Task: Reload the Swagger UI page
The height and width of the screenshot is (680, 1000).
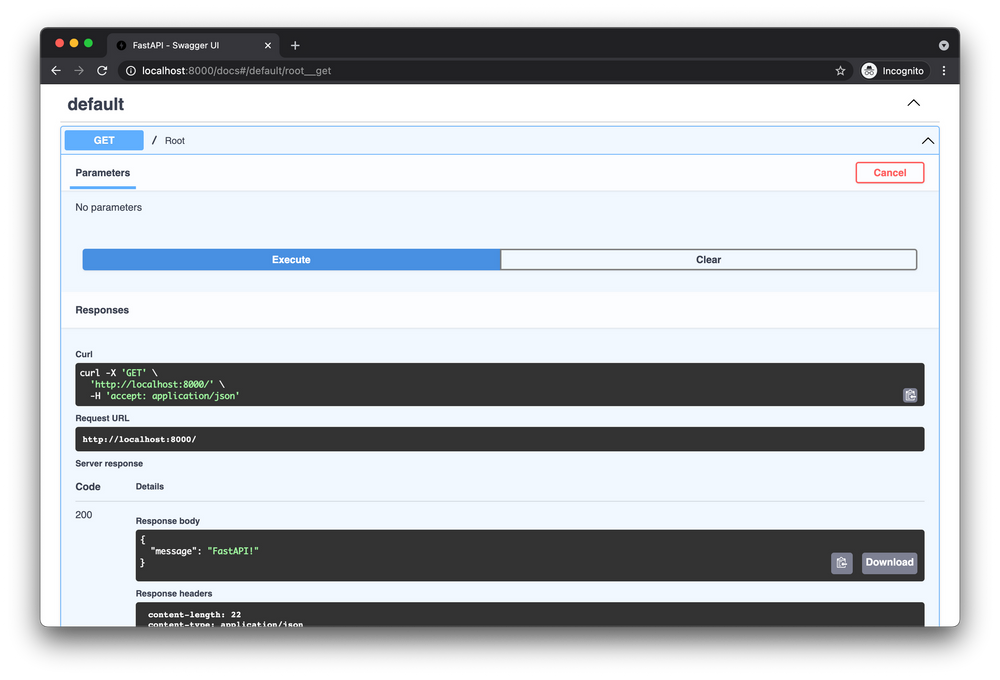Action: click(103, 70)
